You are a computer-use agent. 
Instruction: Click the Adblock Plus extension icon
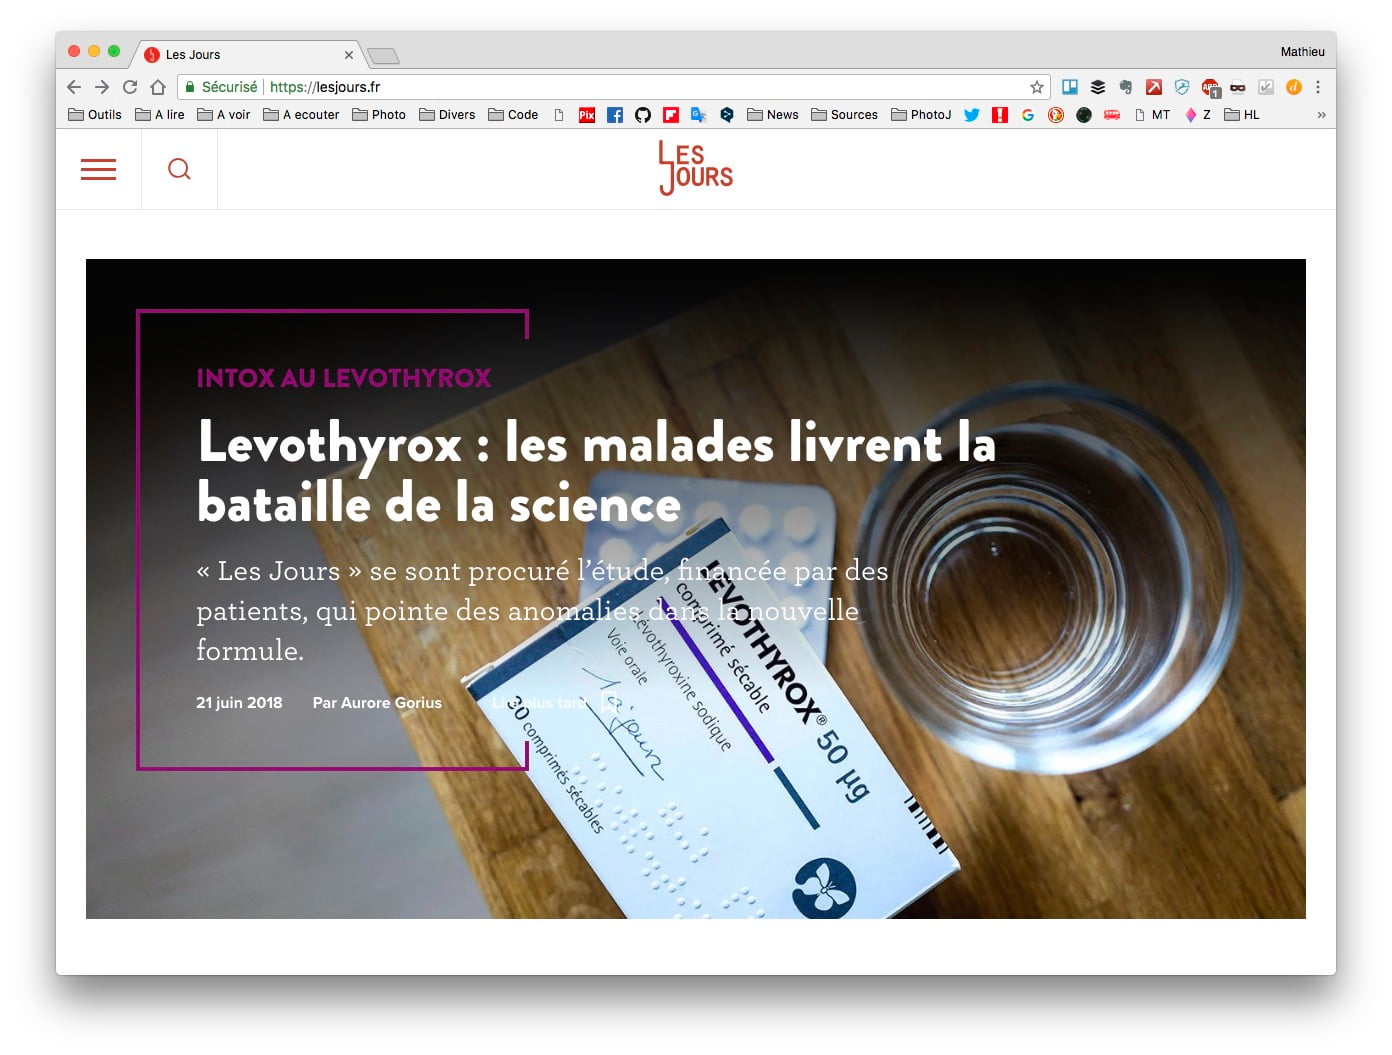[1210, 88]
